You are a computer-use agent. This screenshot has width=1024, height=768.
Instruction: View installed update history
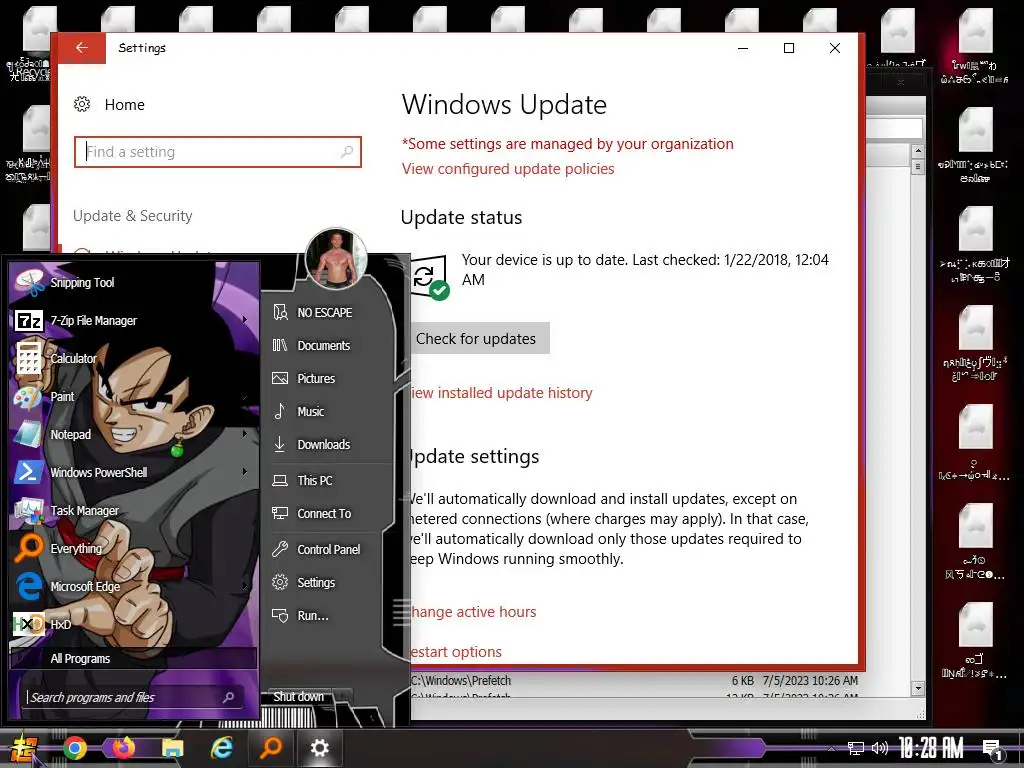click(x=502, y=393)
